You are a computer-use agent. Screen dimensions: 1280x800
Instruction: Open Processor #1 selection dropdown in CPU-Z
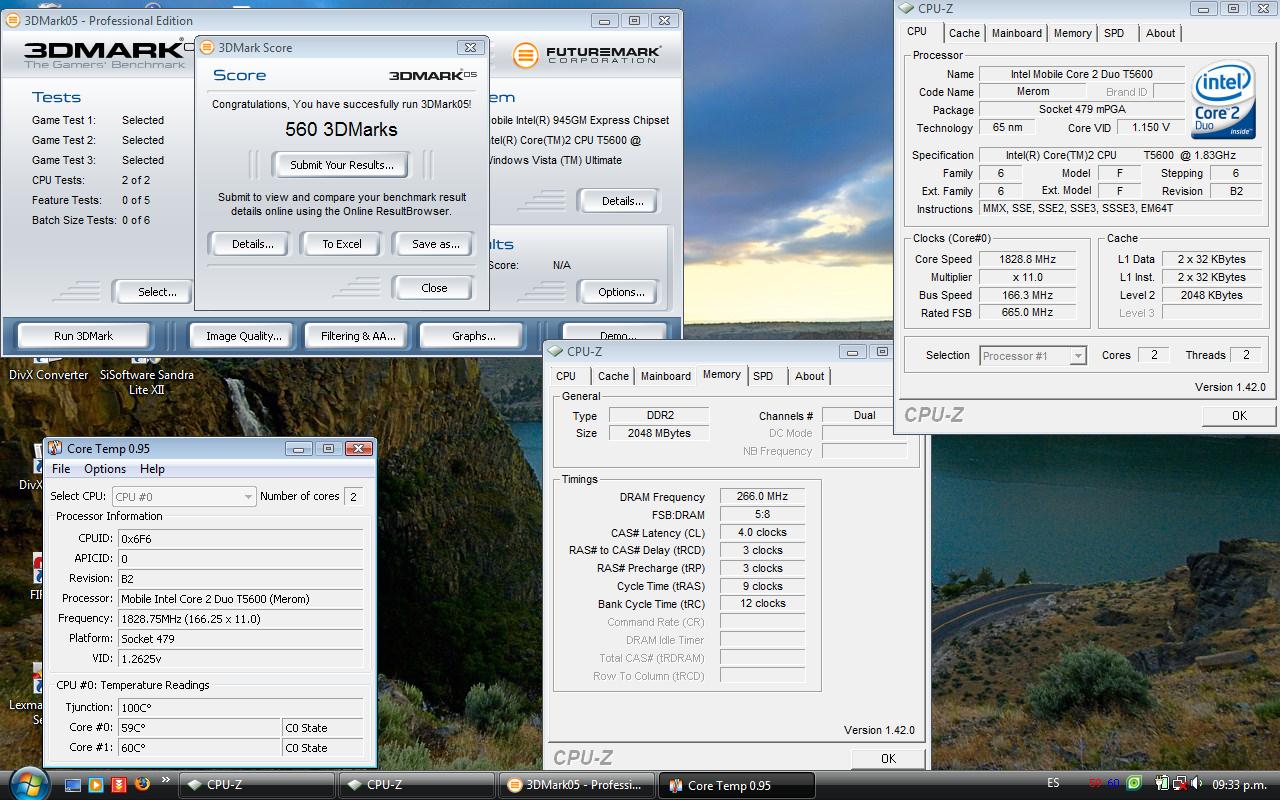[x=1032, y=356]
